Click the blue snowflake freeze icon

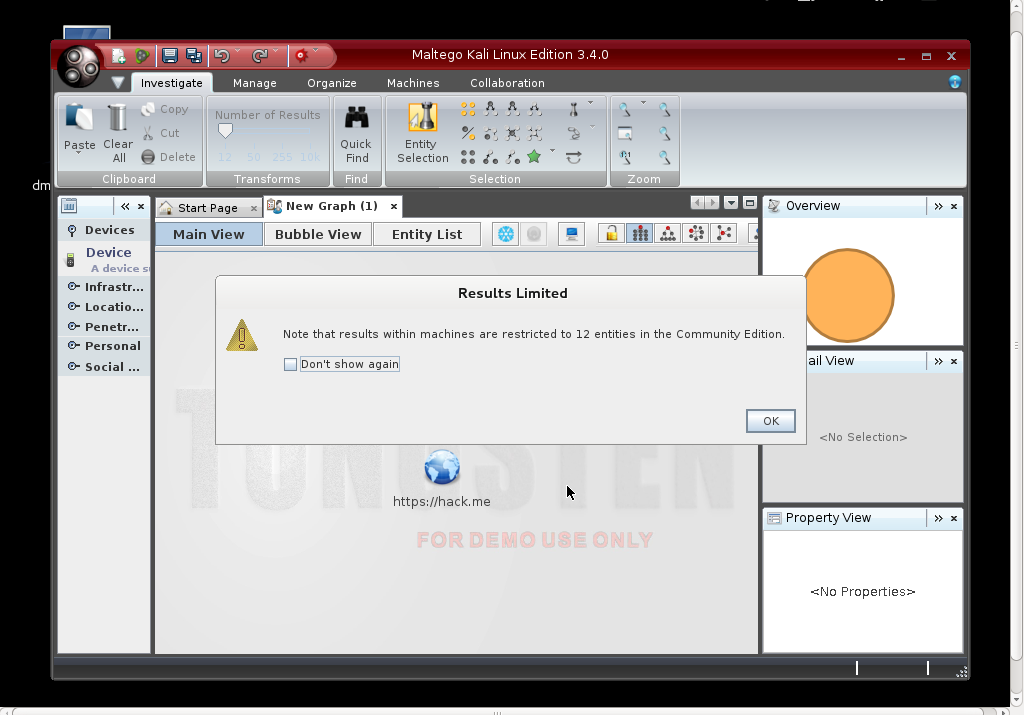[505, 234]
